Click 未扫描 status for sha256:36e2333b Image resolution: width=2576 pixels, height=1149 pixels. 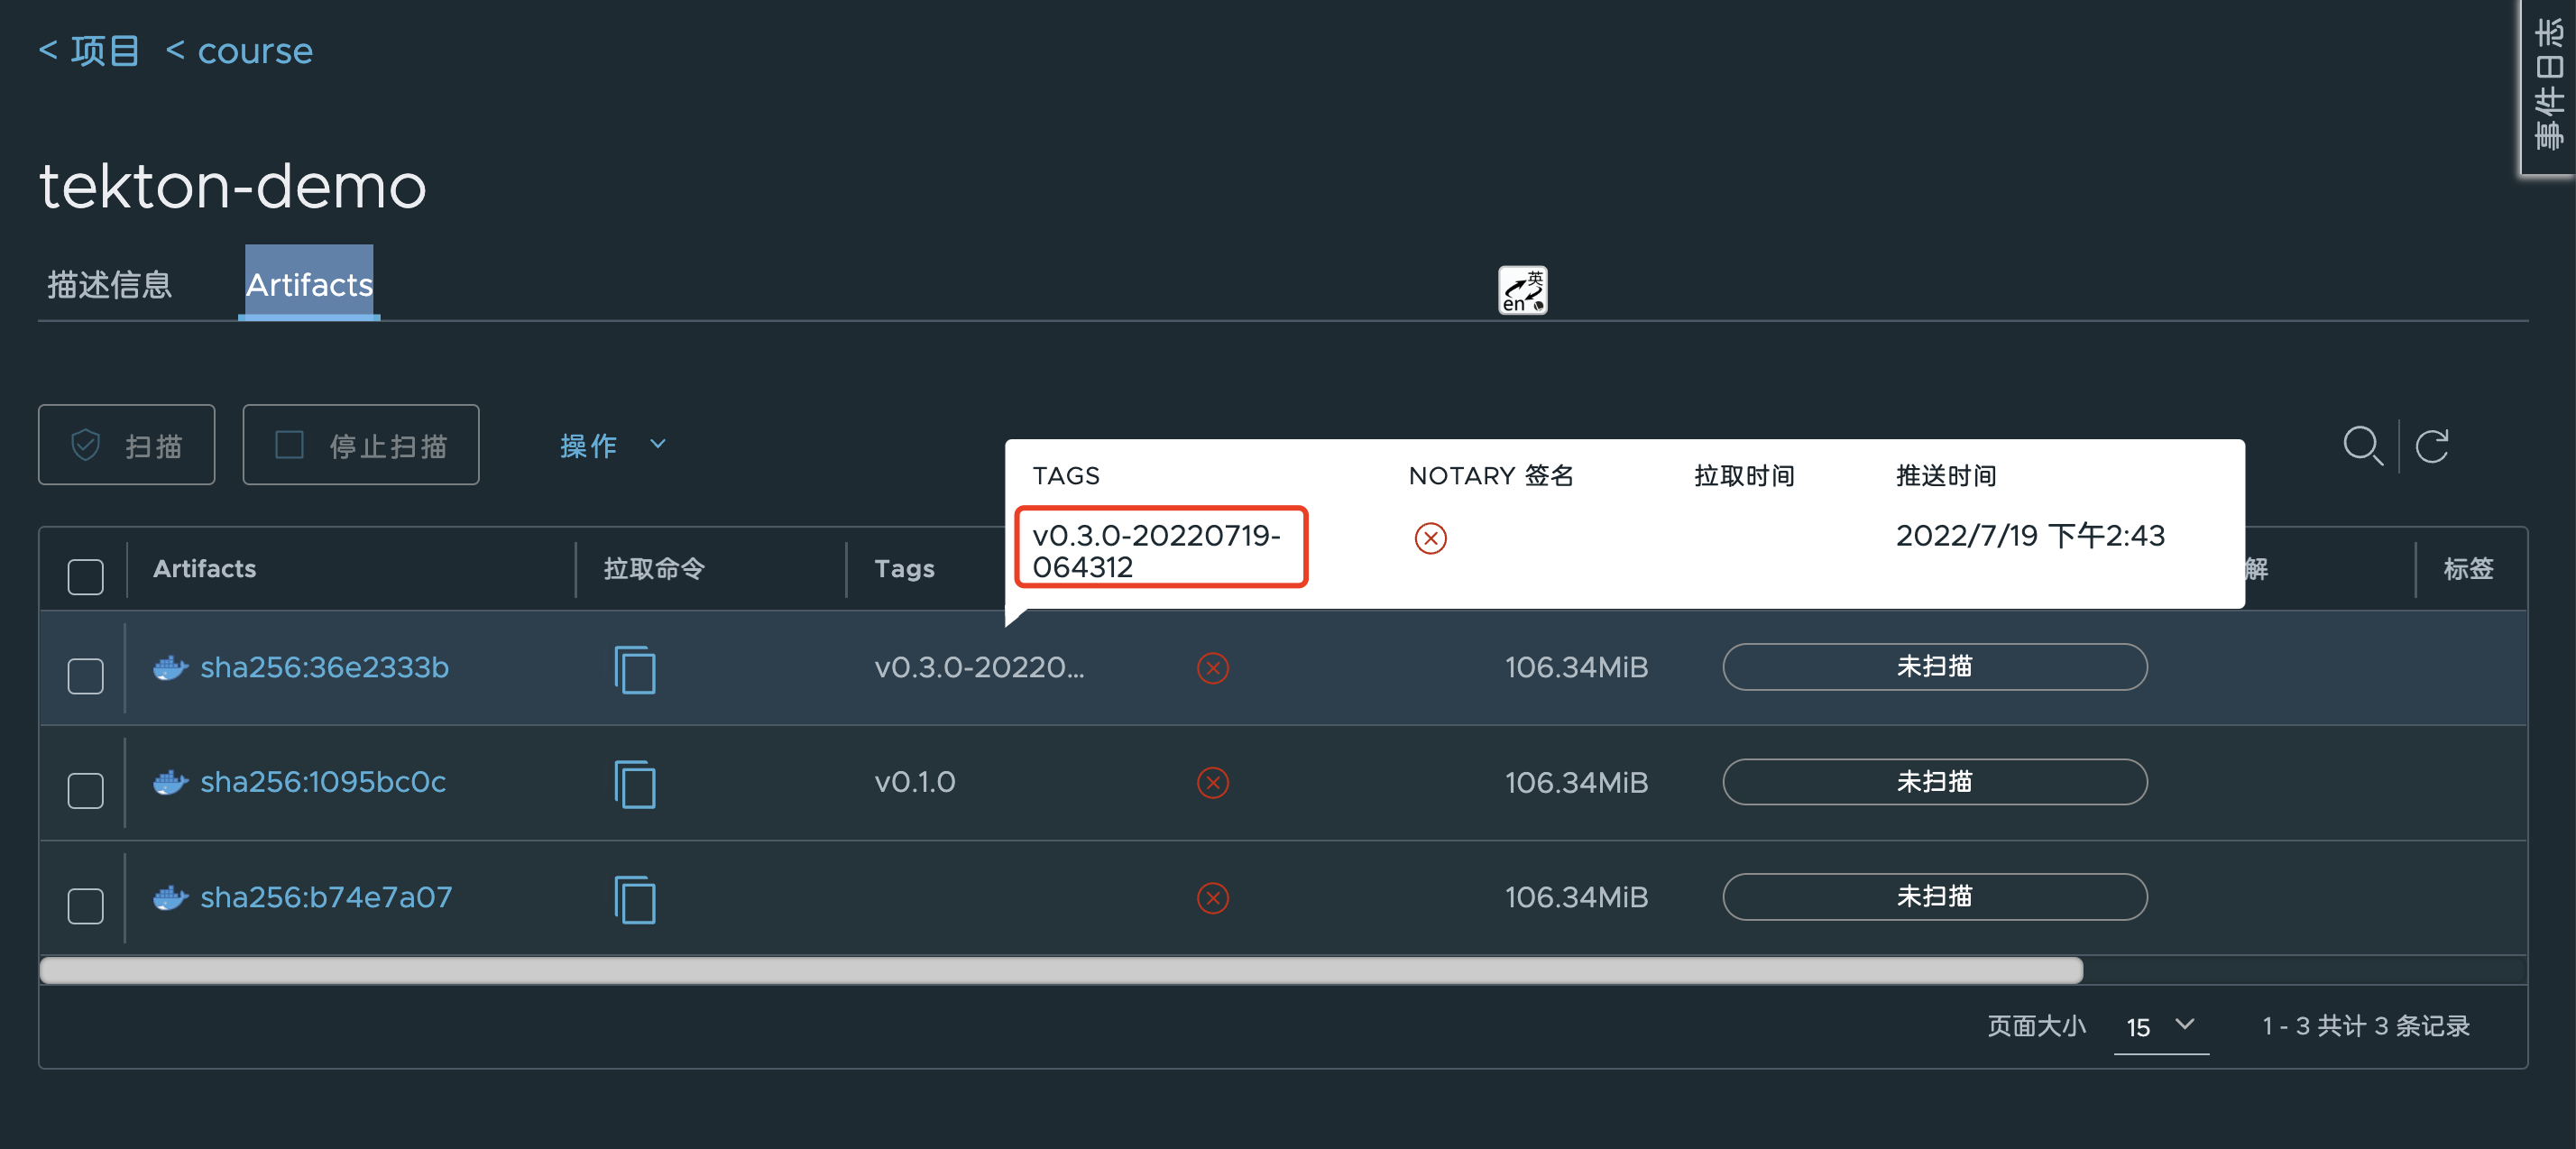point(1934,667)
